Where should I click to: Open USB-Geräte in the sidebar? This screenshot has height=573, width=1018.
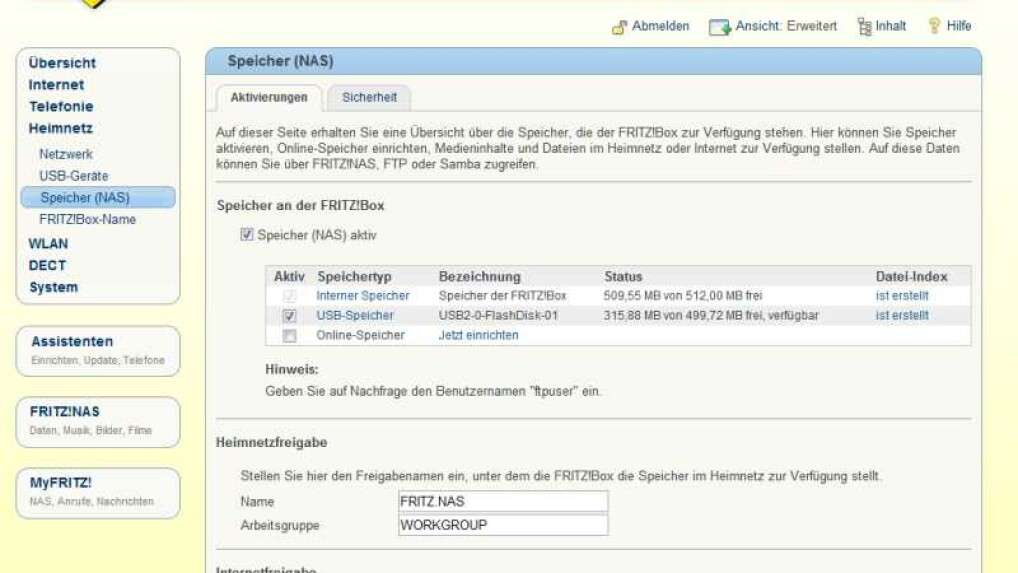pyautogui.click(x=74, y=176)
